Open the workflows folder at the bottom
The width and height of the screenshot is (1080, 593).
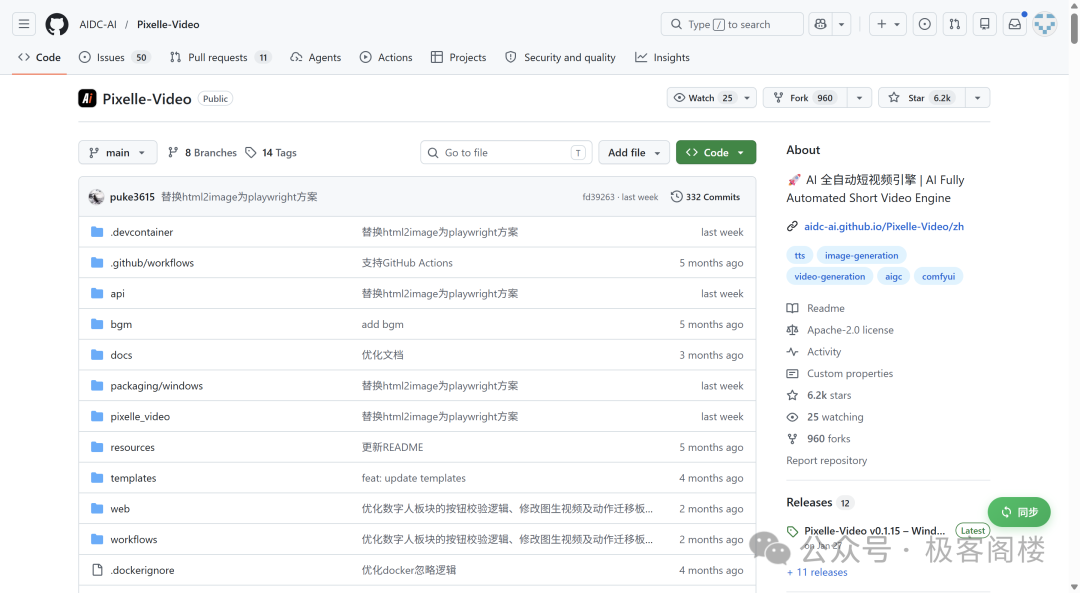point(134,539)
